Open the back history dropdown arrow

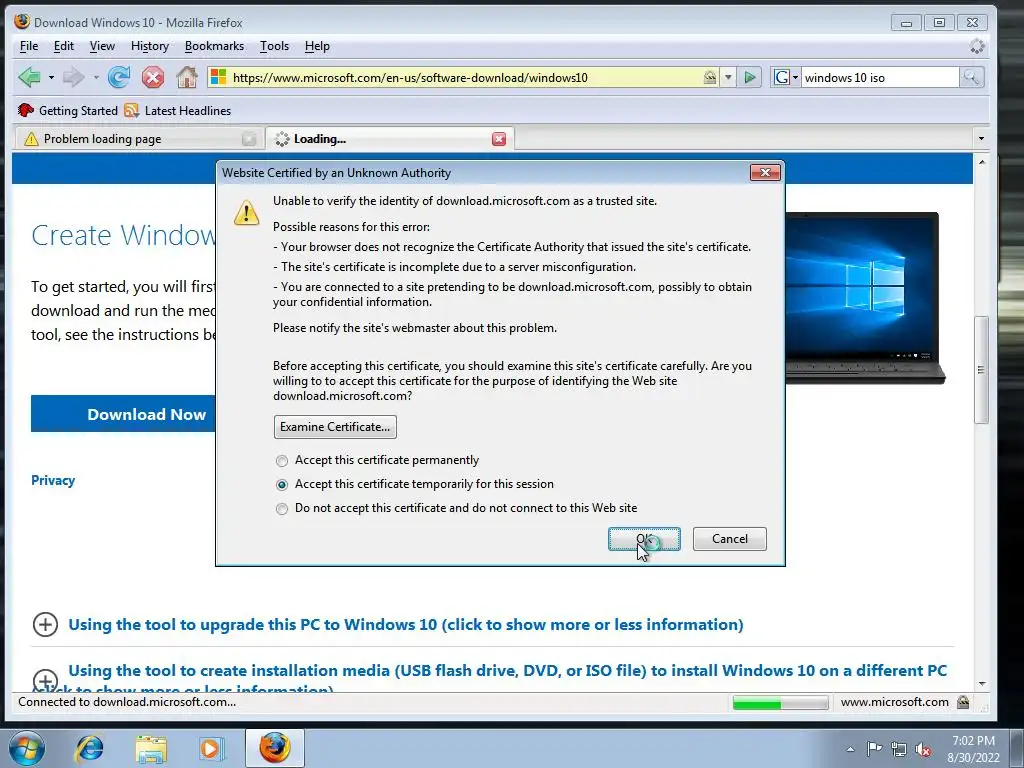[51, 78]
